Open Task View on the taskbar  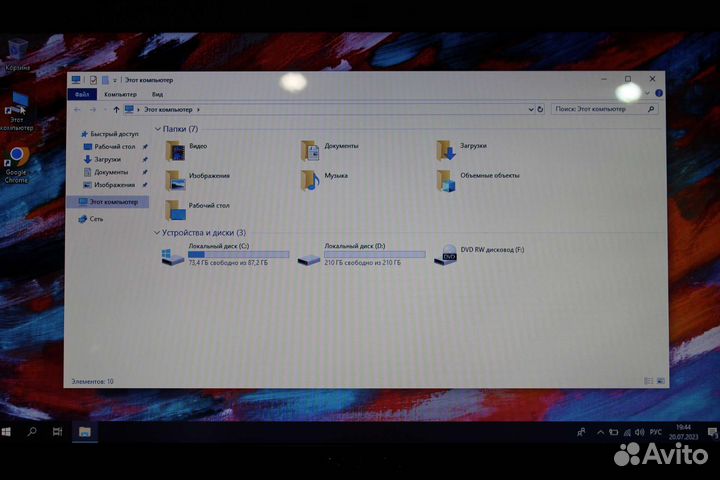[x=57, y=432]
